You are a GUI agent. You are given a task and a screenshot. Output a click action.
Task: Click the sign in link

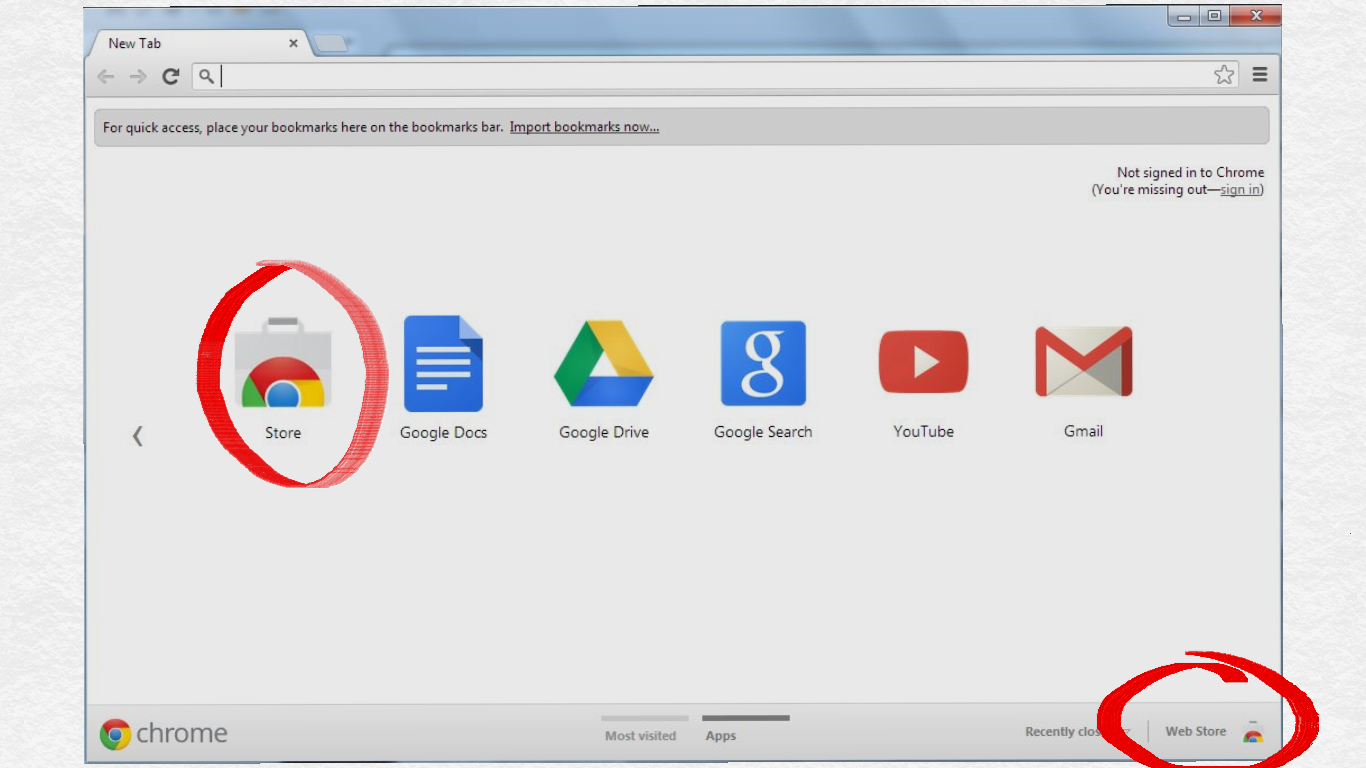(1240, 190)
